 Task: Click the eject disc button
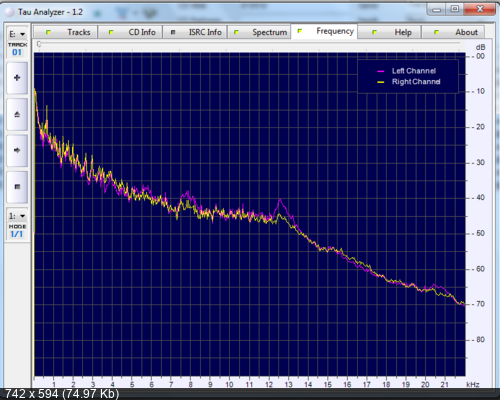(x=17, y=114)
